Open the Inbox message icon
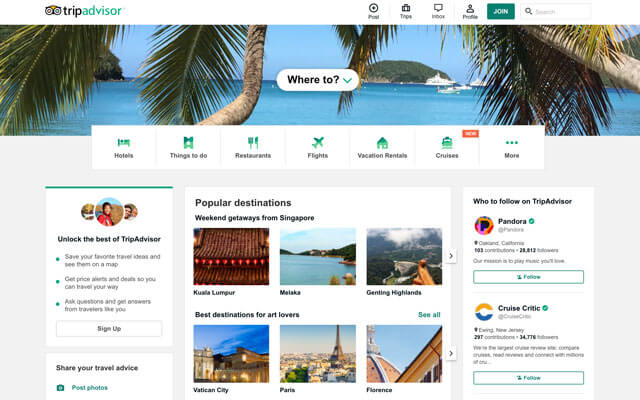Screen dimensions: 640x400 tap(438, 8)
